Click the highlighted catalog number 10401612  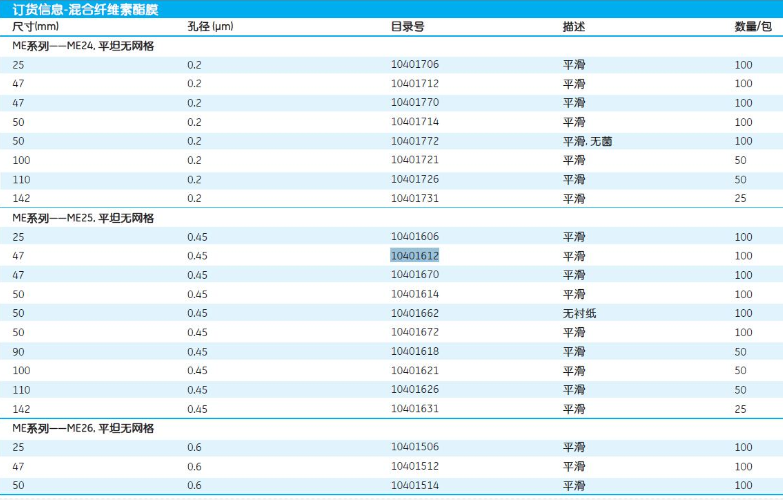point(414,256)
